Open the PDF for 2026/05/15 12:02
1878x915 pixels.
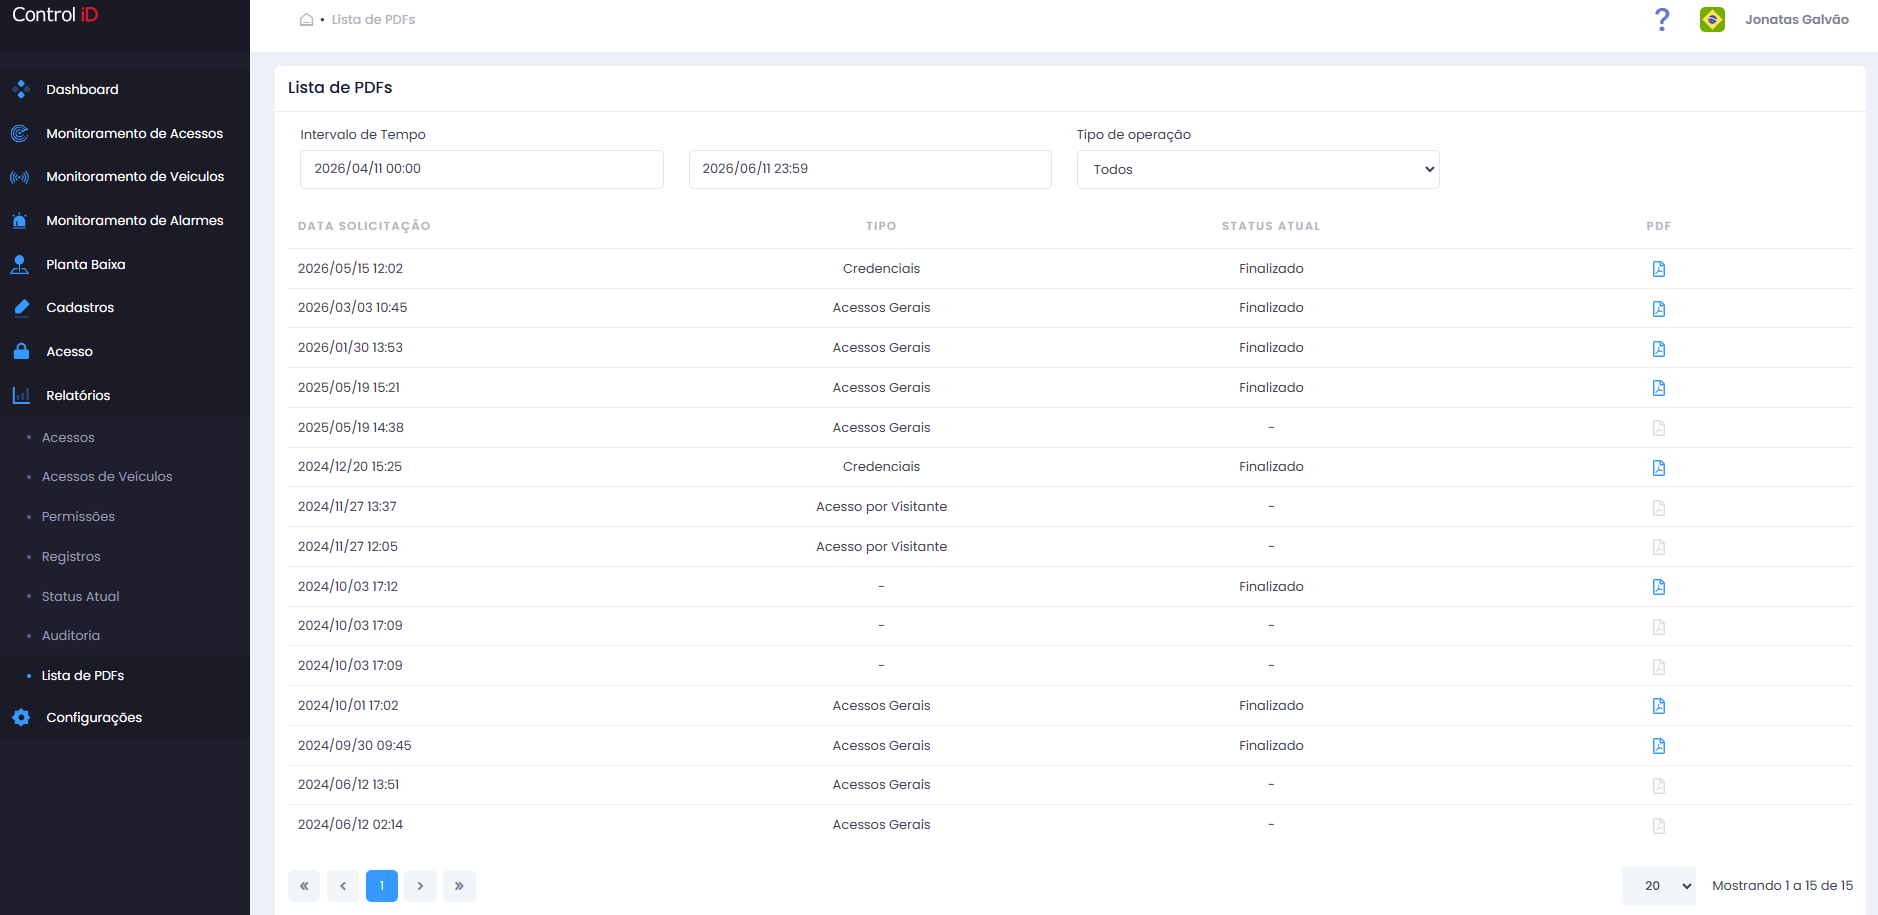pyautogui.click(x=1658, y=269)
